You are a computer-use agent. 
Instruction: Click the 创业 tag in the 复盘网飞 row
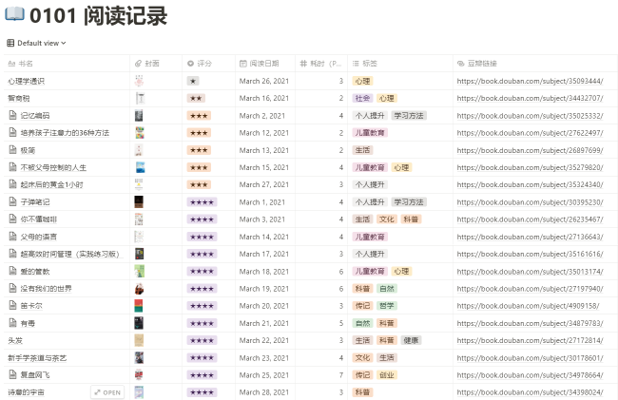387,375
